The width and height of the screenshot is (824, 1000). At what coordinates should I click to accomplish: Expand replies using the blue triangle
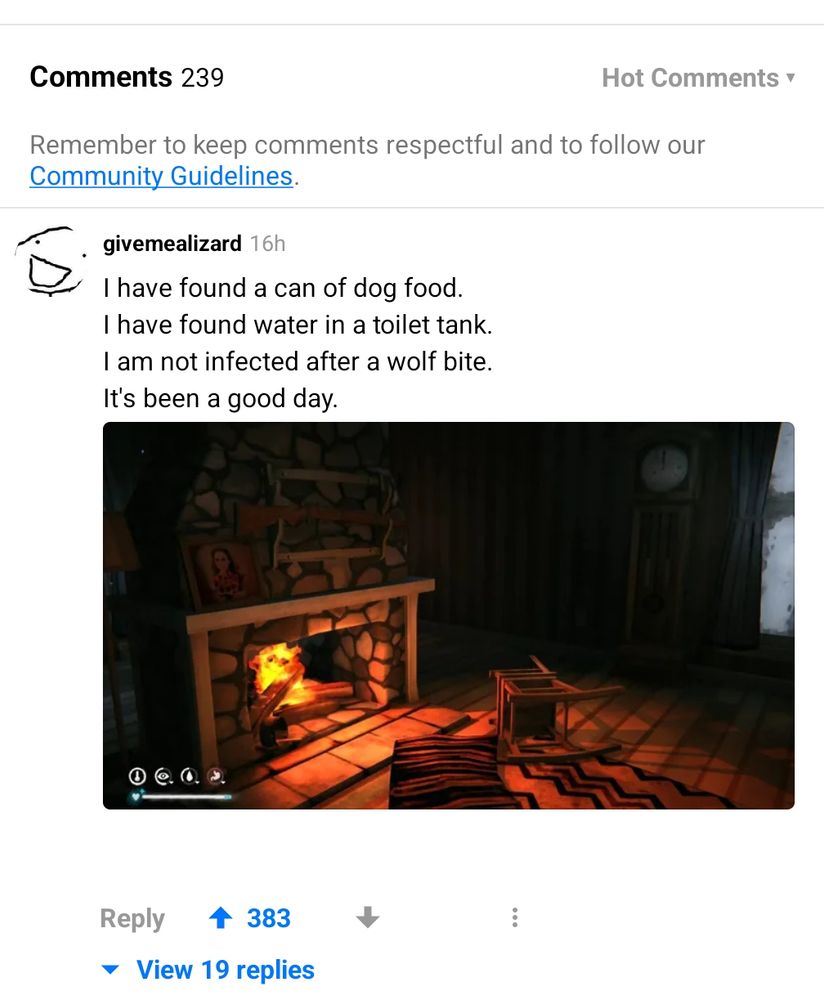(110, 970)
